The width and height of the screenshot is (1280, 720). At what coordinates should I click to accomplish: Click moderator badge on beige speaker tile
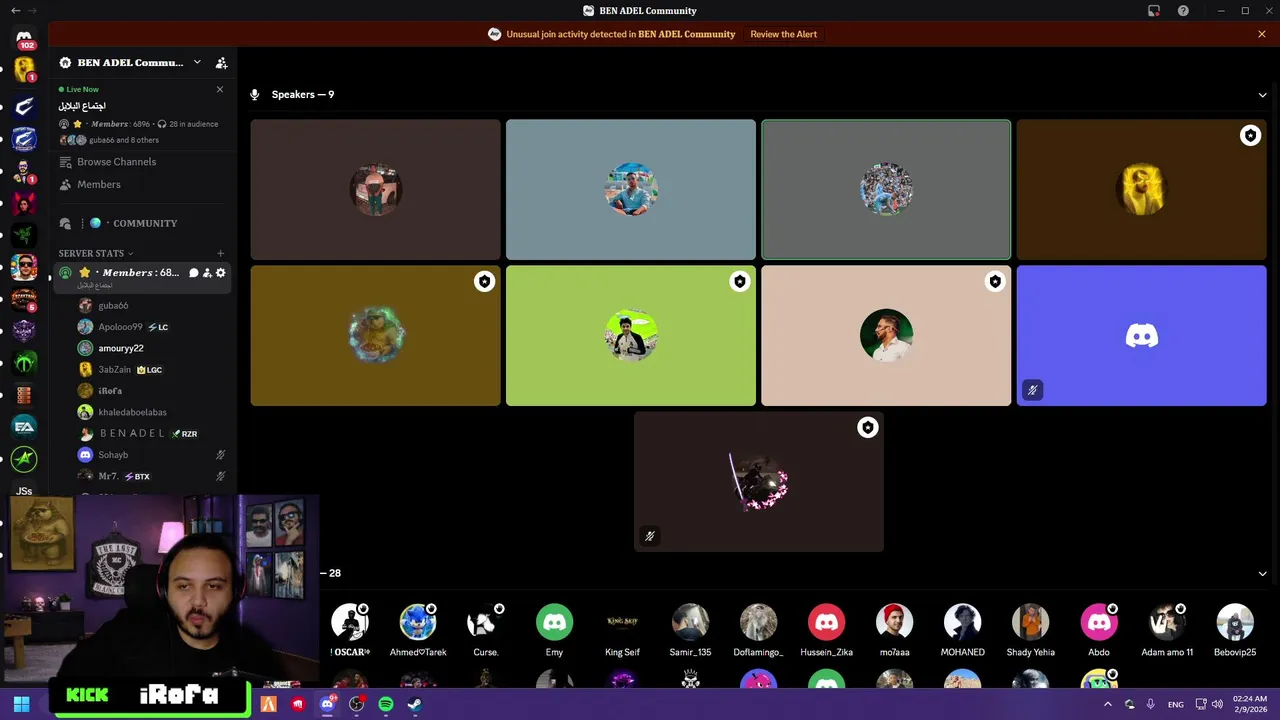pyautogui.click(x=995, y=282)
